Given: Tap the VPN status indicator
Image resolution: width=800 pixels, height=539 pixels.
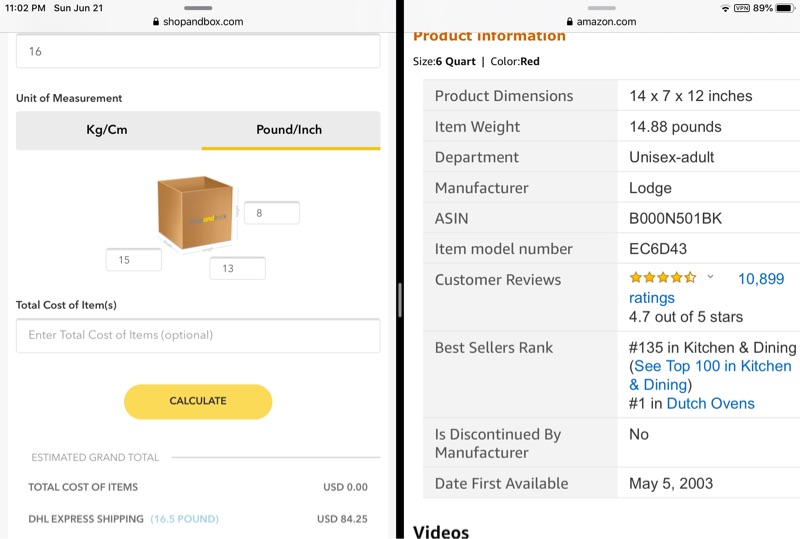Looking at the screenshot, I should 742,8.
